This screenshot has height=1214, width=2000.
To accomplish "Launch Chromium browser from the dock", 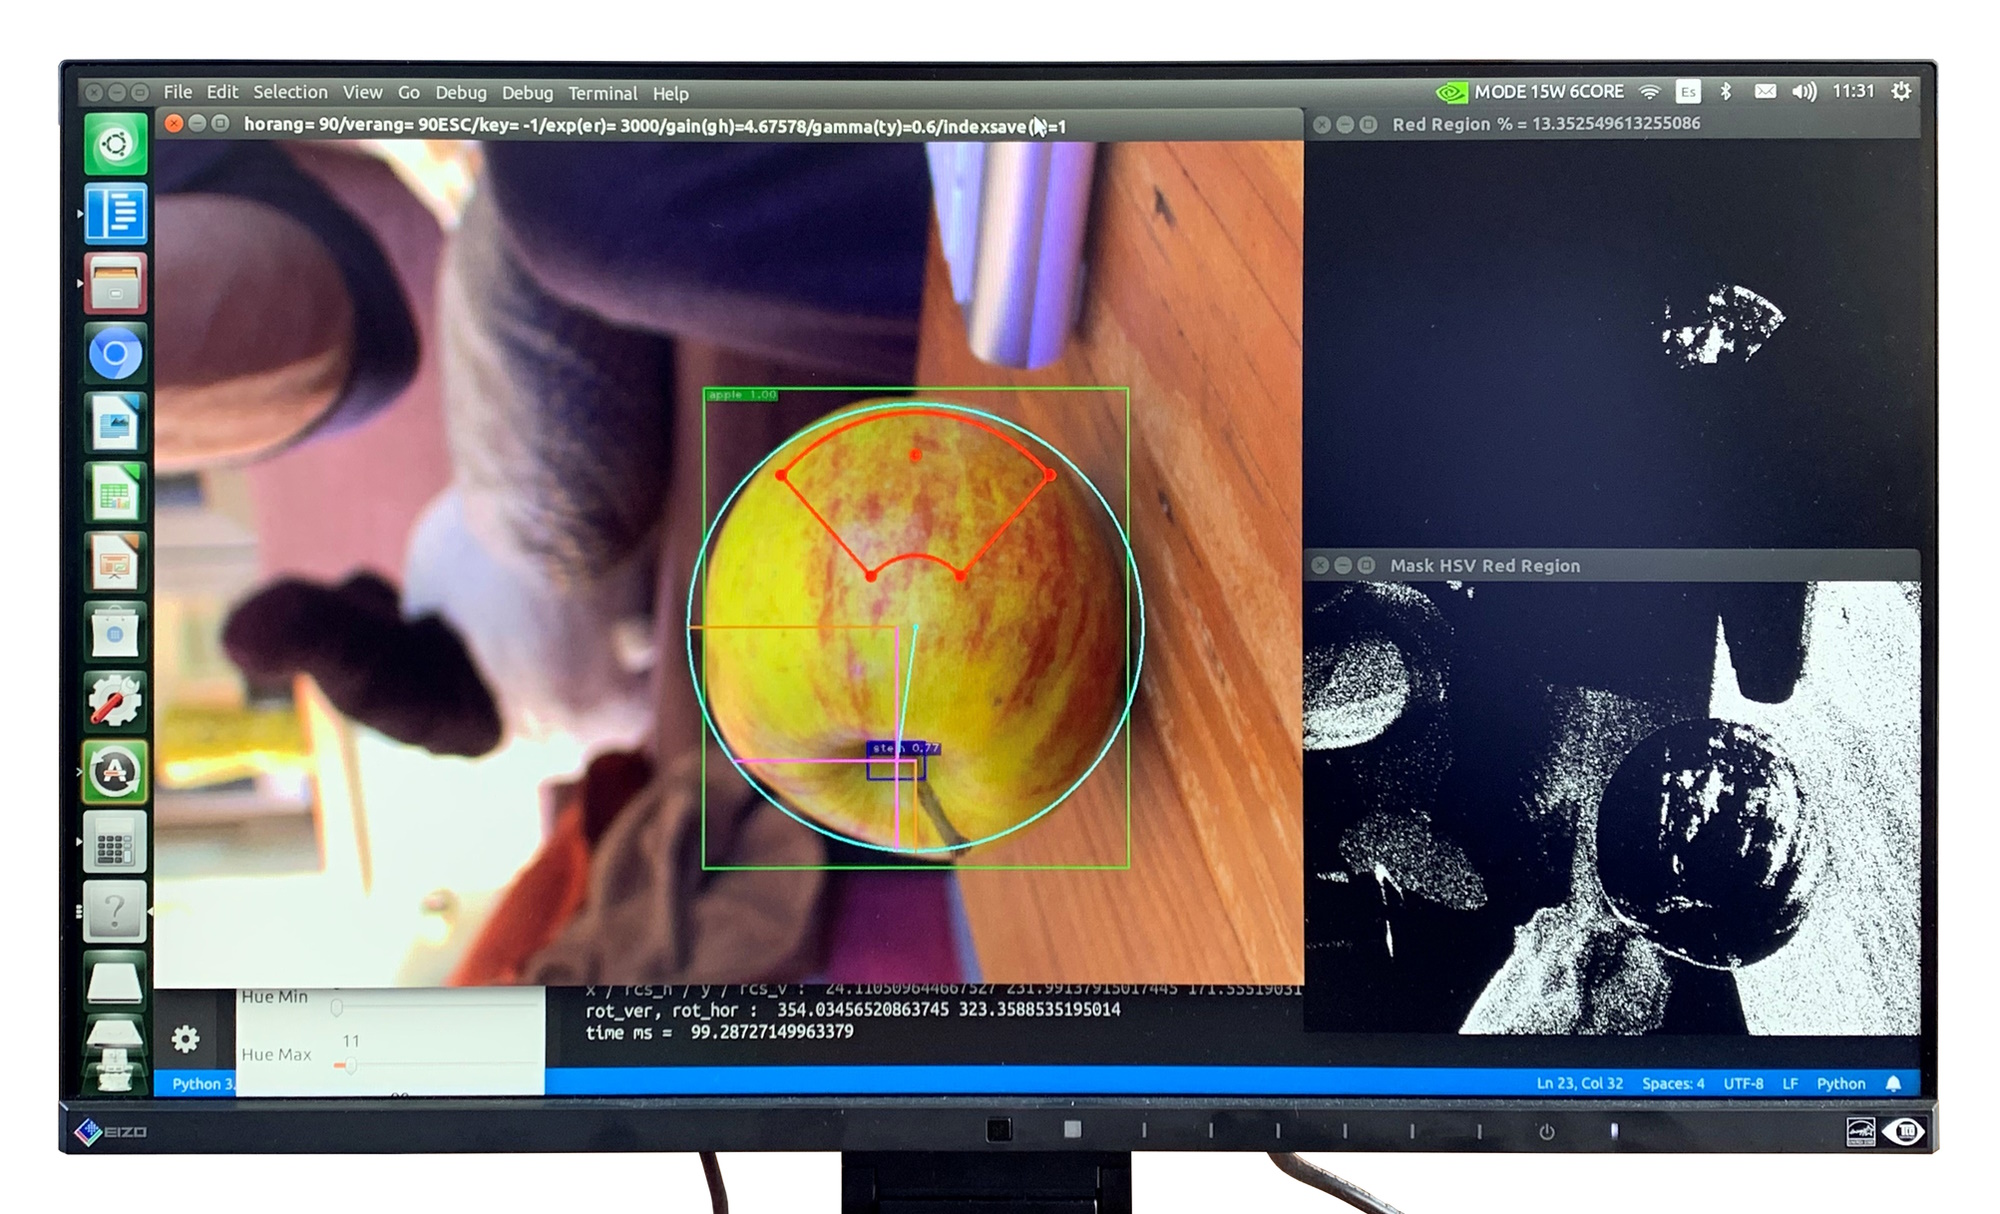I will click(115, 354).
